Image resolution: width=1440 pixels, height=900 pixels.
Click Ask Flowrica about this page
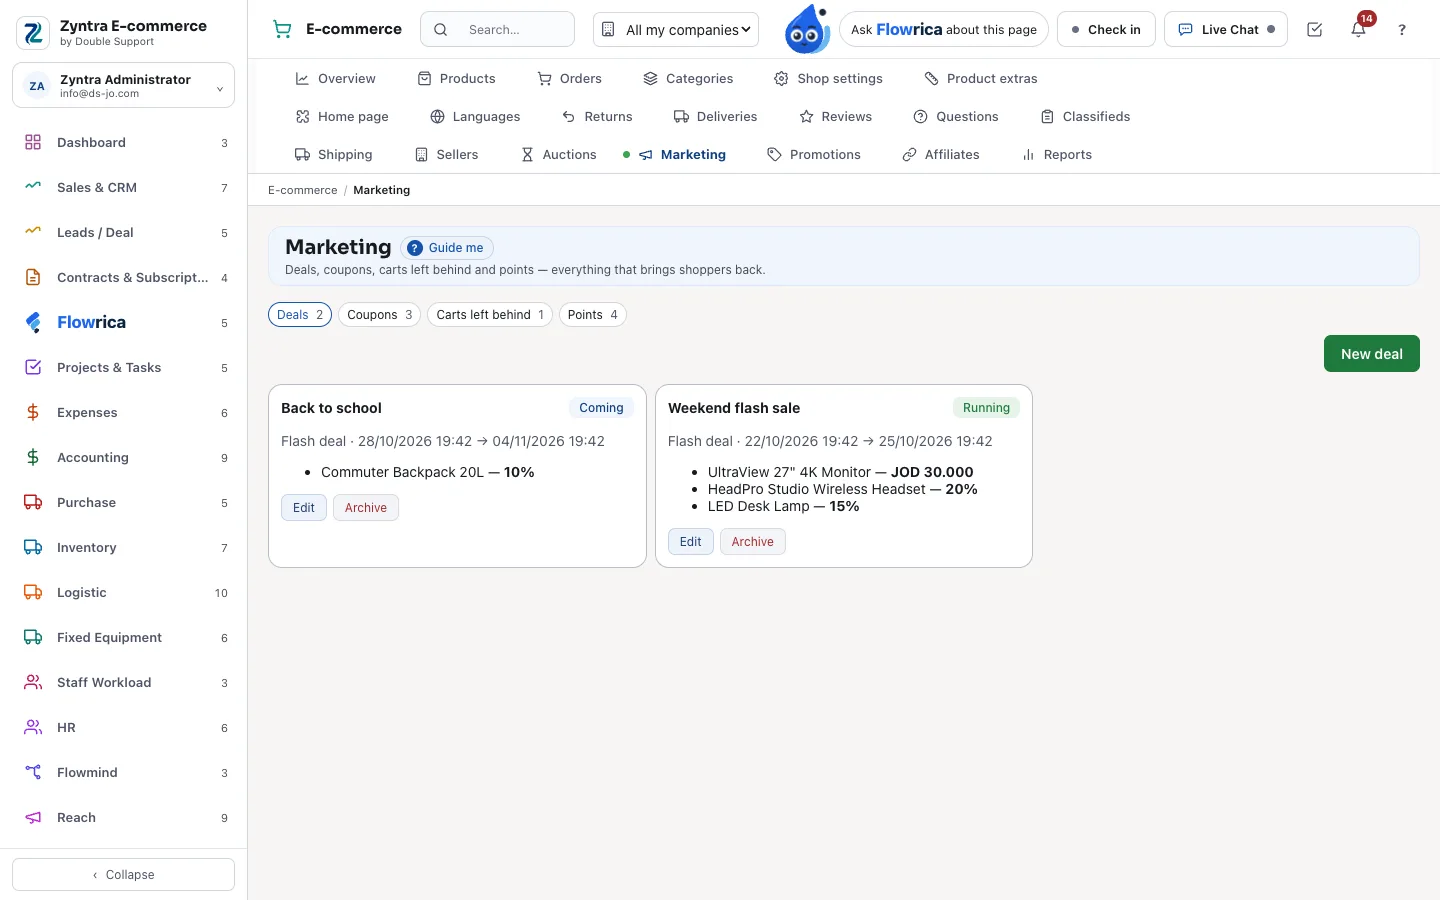click(x=944, y=29)
